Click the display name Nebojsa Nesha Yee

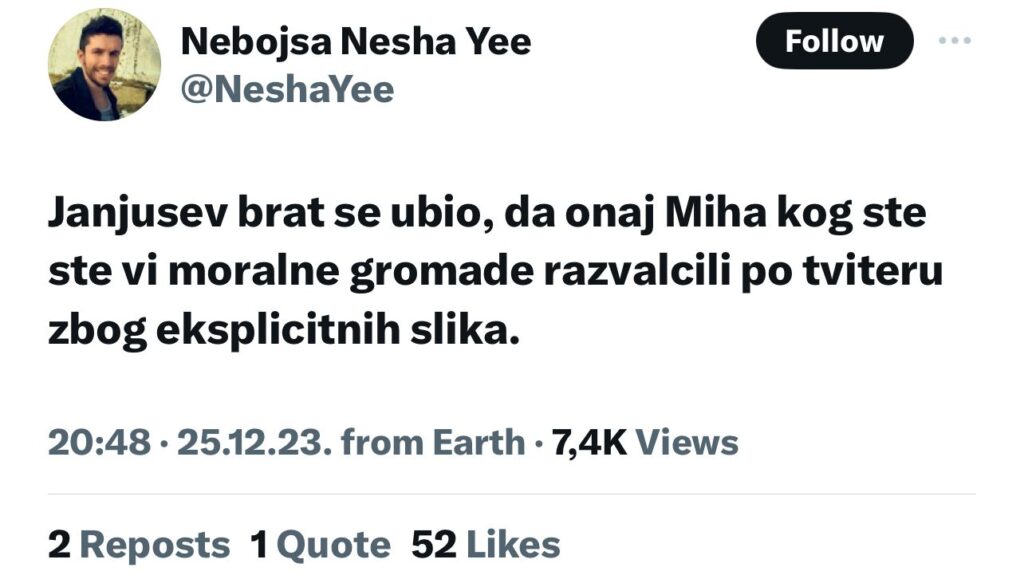click(x=355, y=41)
